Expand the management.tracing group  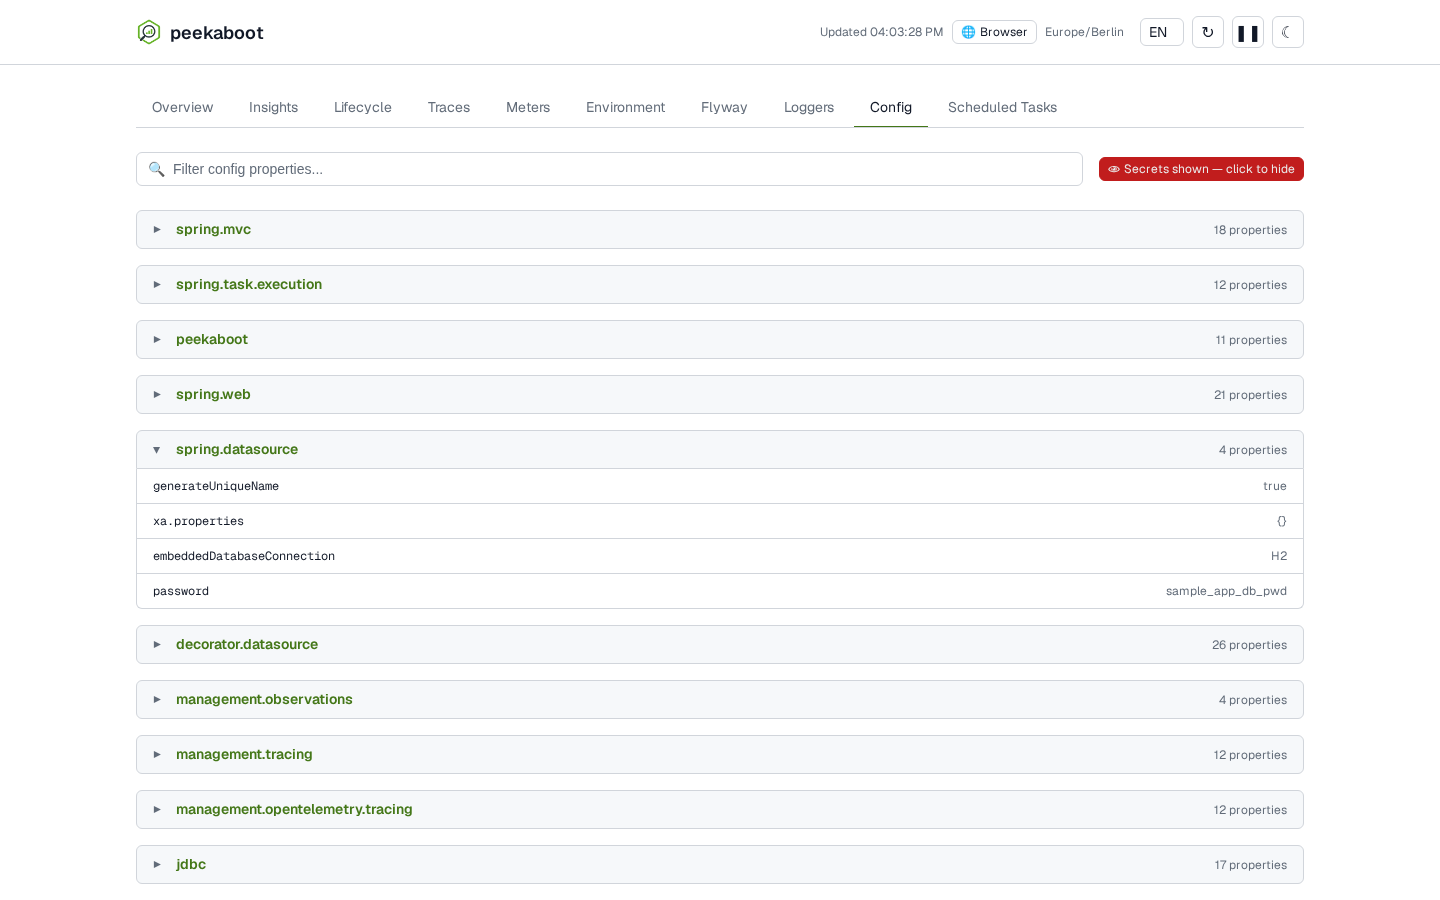[720, 755]
